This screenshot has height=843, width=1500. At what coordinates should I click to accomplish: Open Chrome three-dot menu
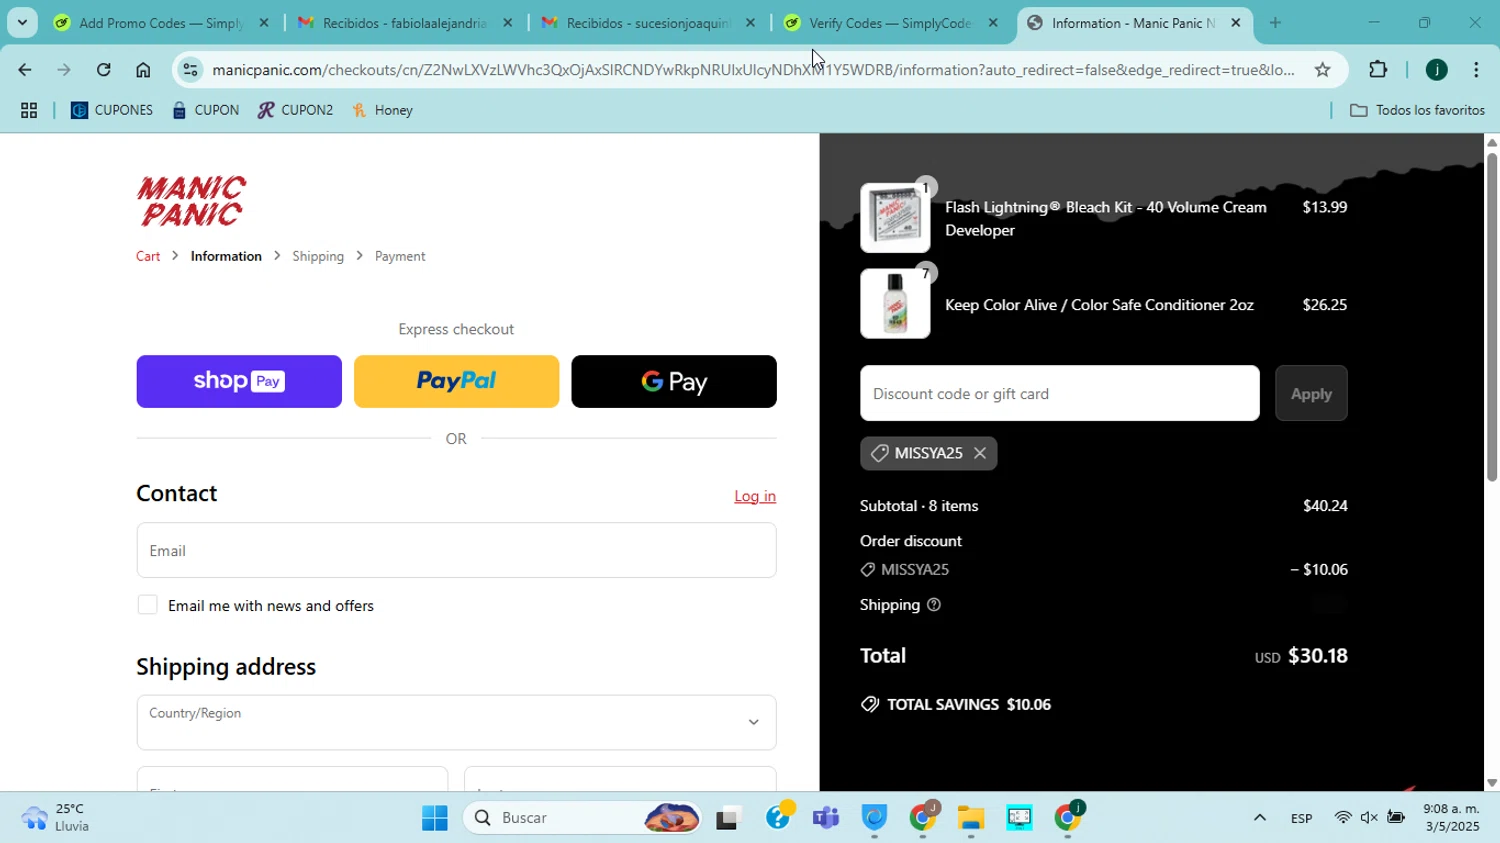coord(1477,70)
